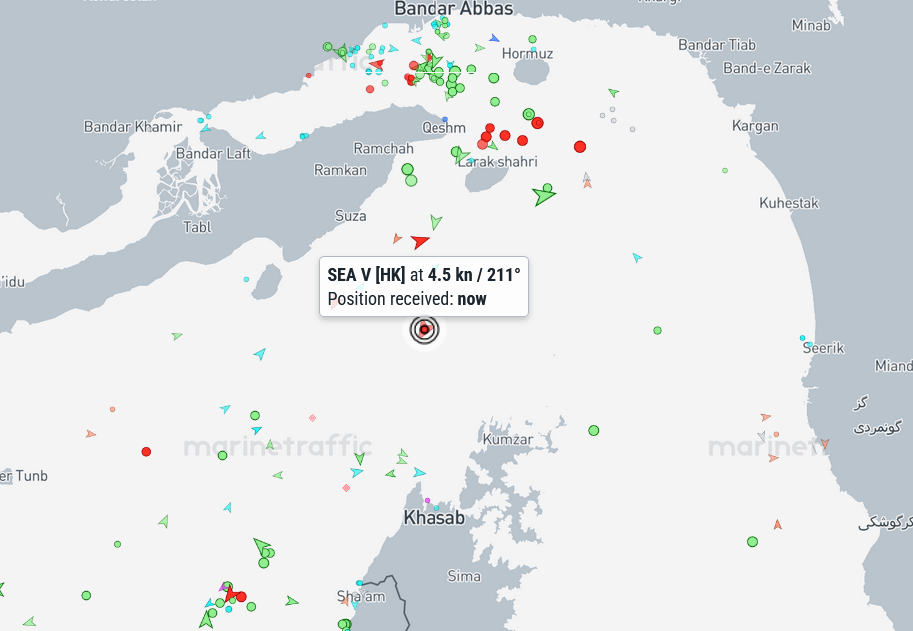This screenshot has width=913, height=631.
Task: Click the Kumzar label
Action: pos(508,439)
